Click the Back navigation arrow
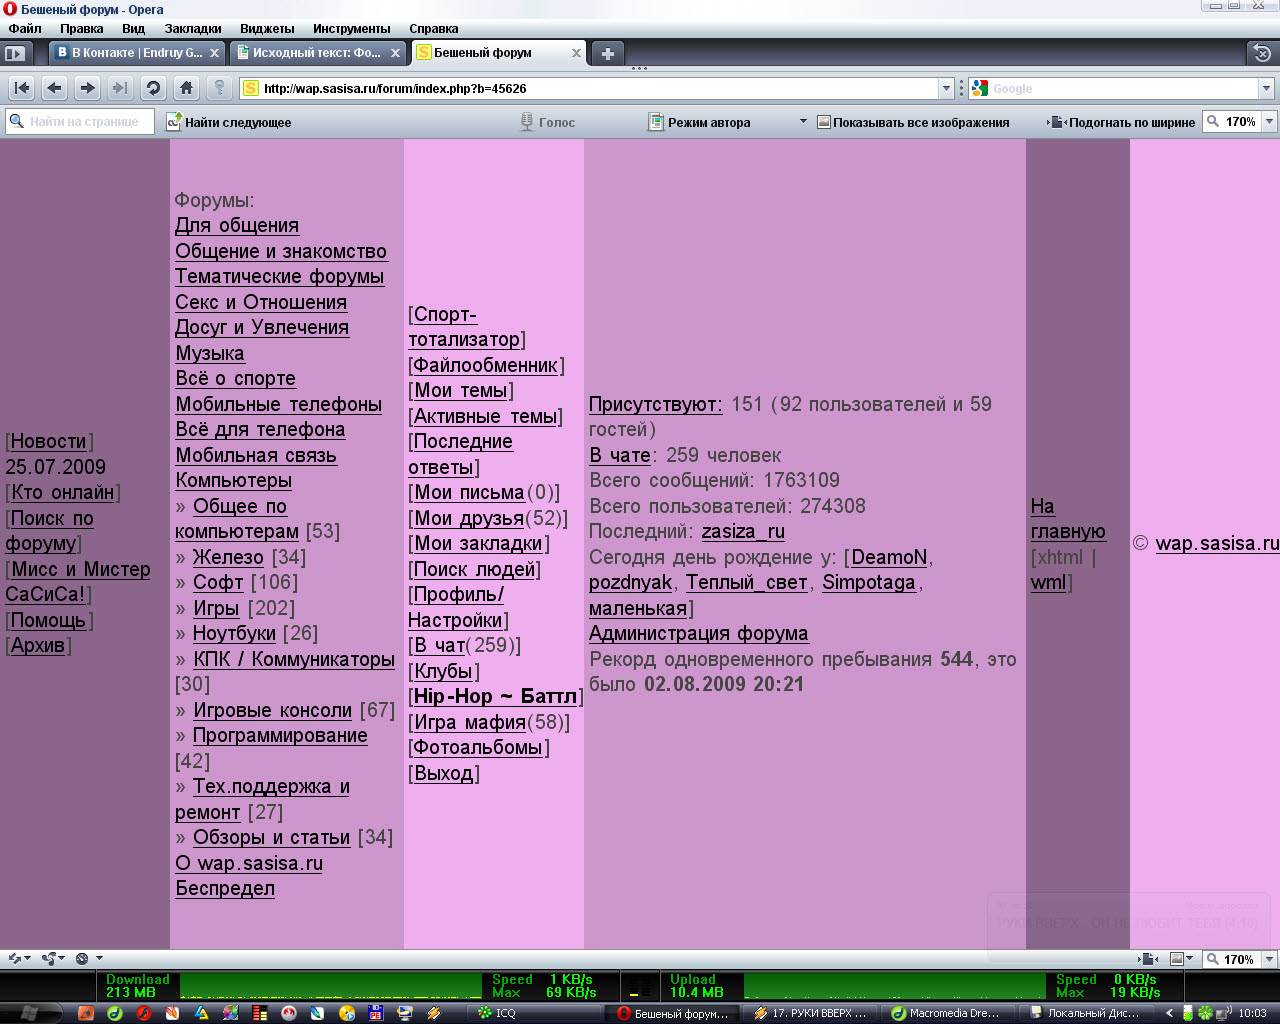Image resolution: width=1280 pixels, height=1024 pixels. pos(54,88)
